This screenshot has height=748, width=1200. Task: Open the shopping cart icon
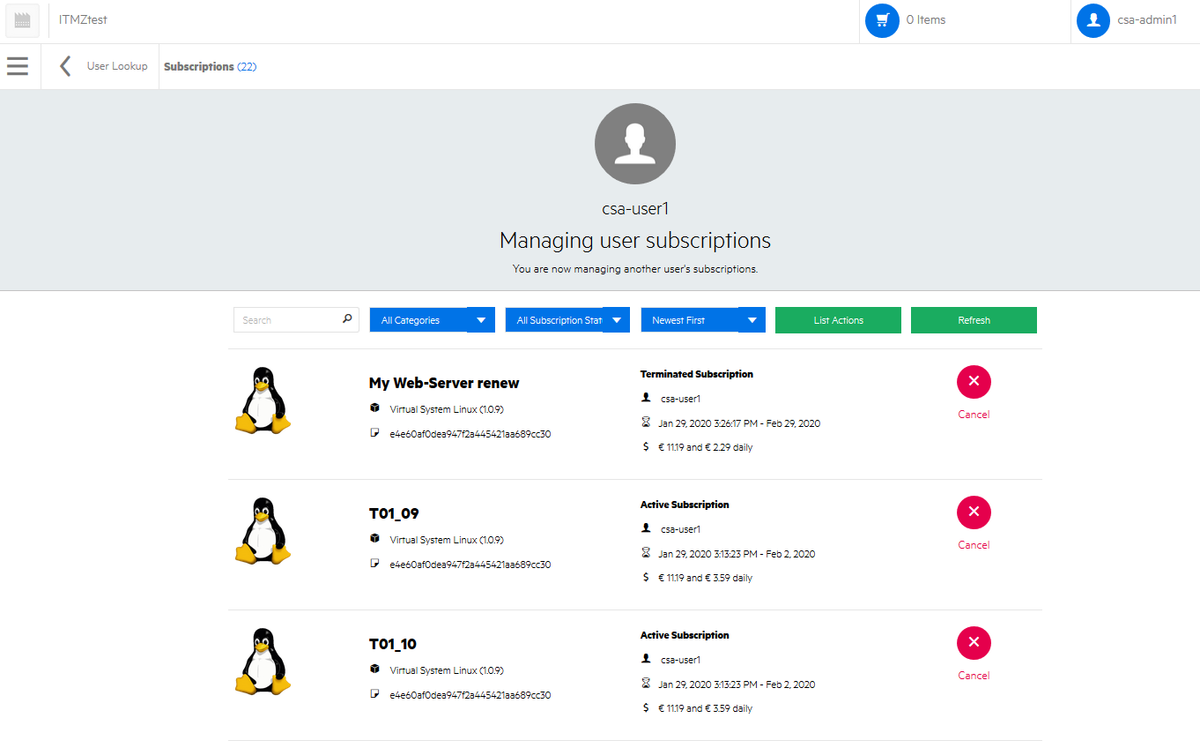[882, 20]
